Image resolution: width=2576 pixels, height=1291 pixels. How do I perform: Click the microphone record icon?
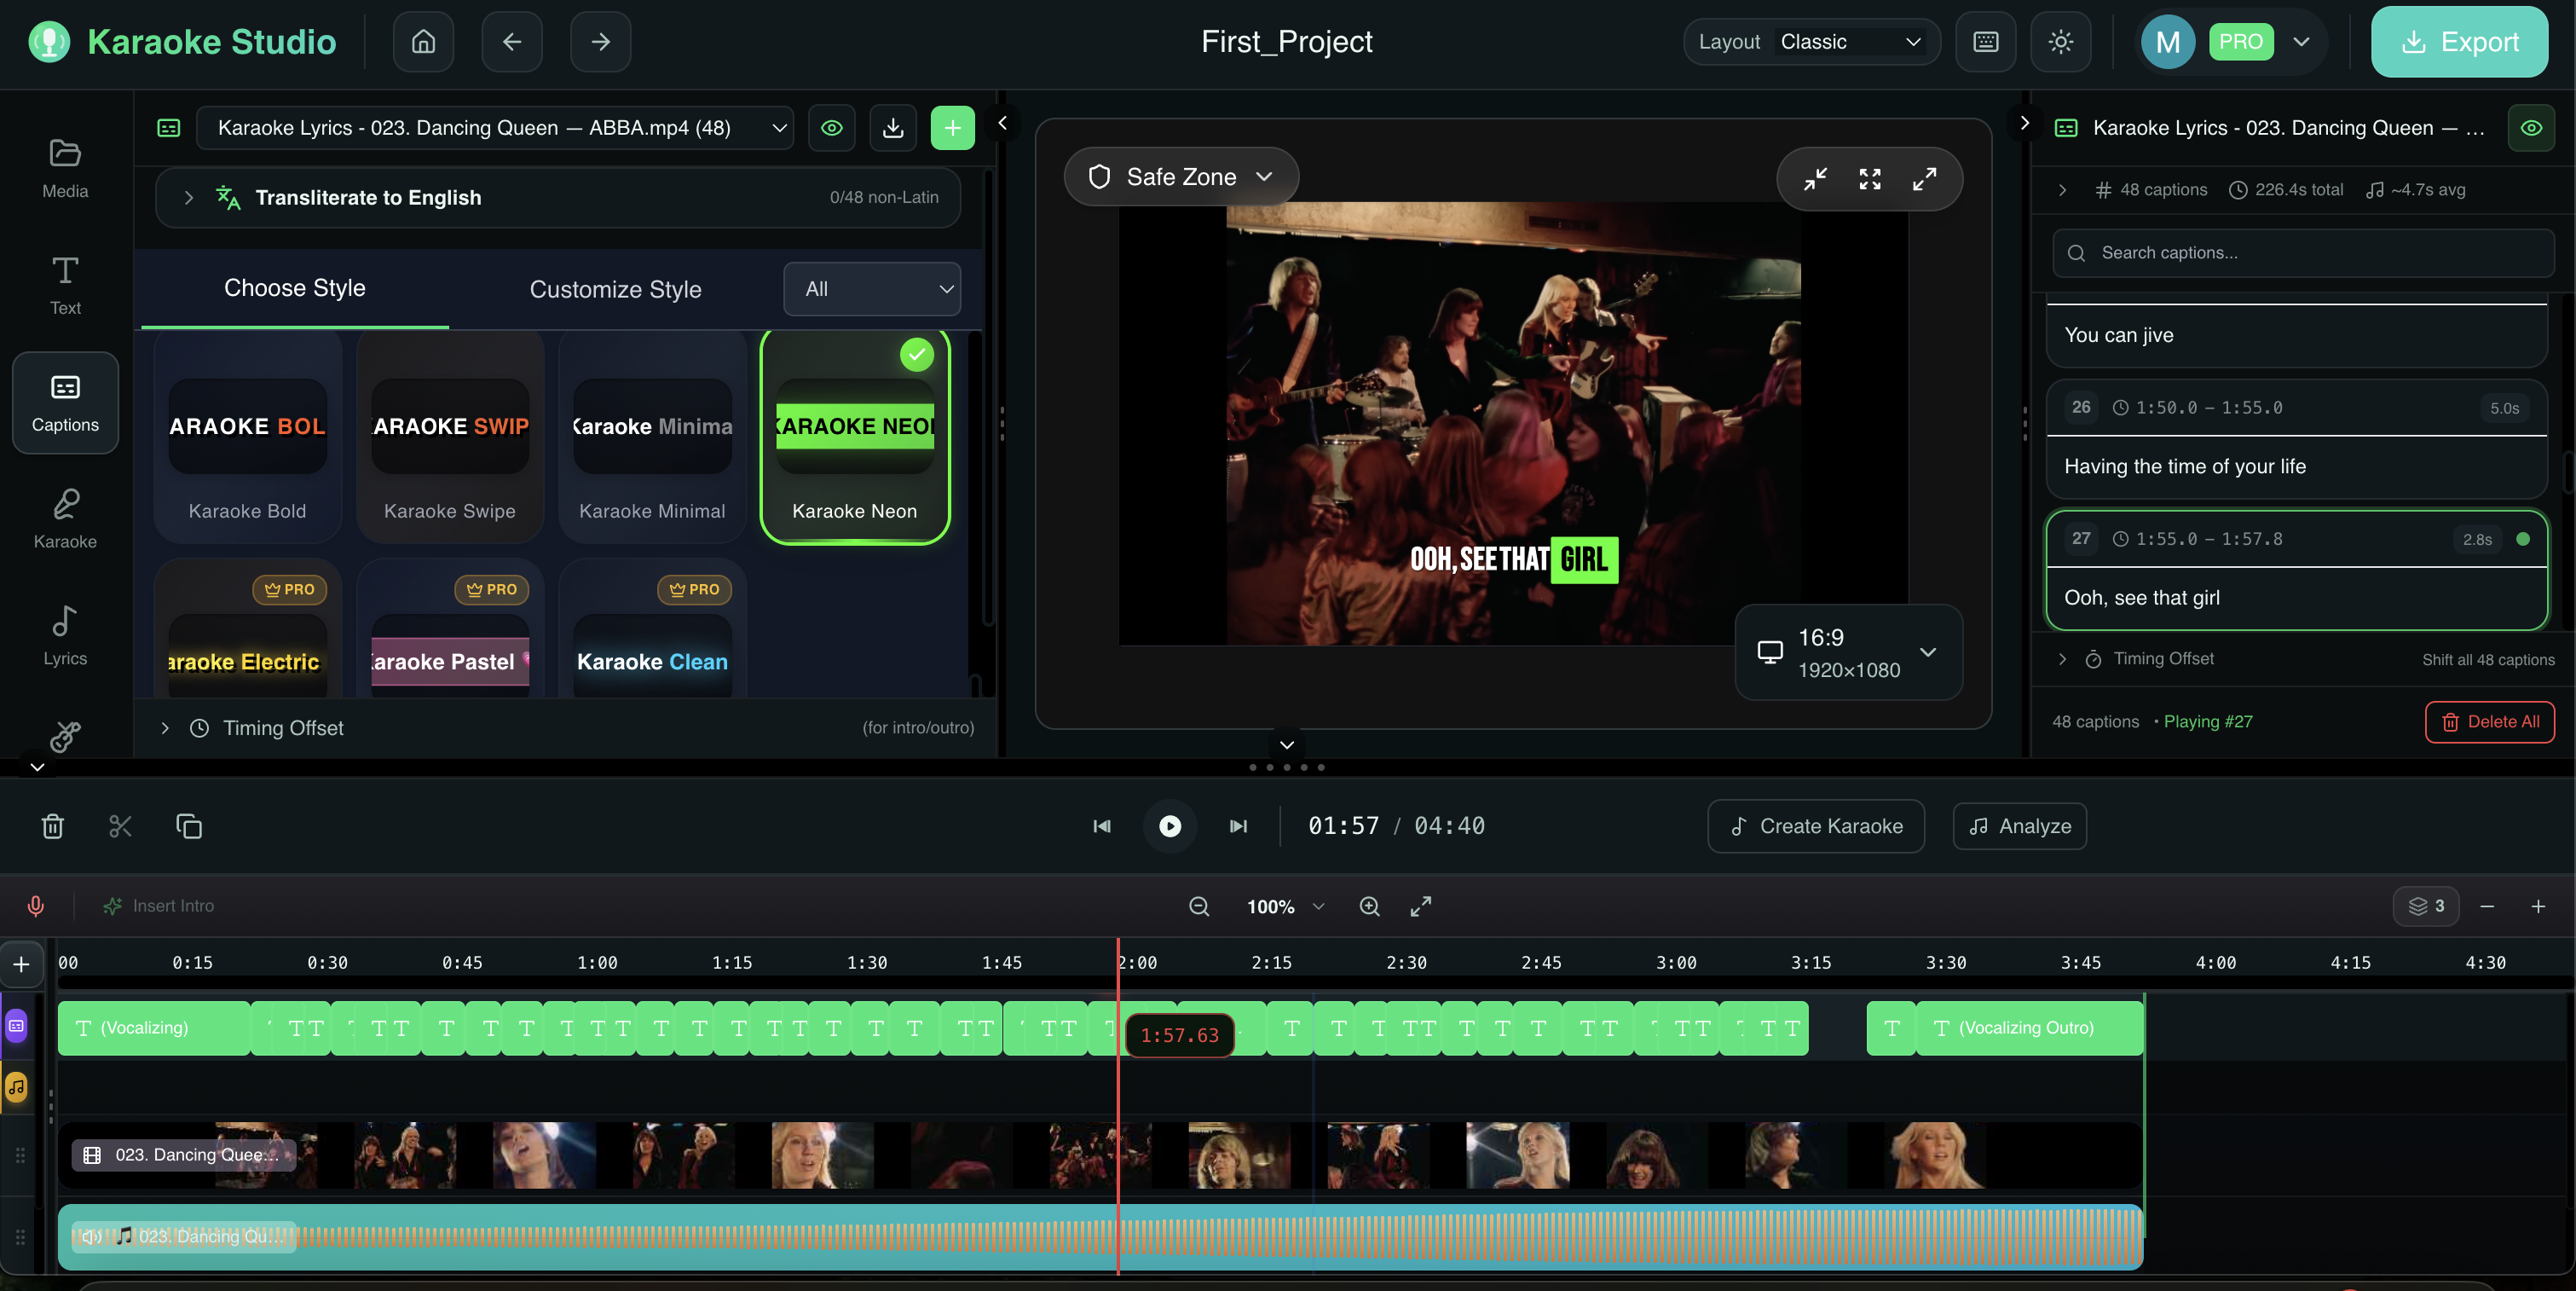click(36, 906)
